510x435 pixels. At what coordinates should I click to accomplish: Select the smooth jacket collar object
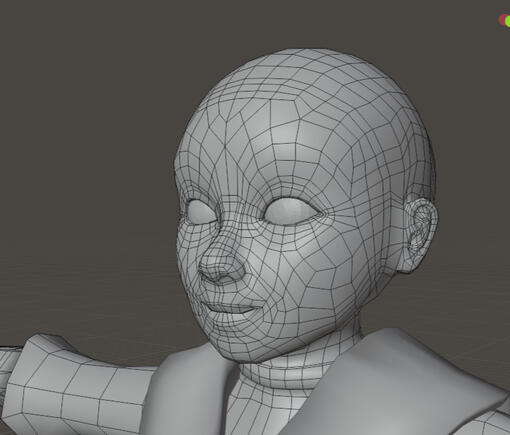pyautogui.click(x=383, y=383)
